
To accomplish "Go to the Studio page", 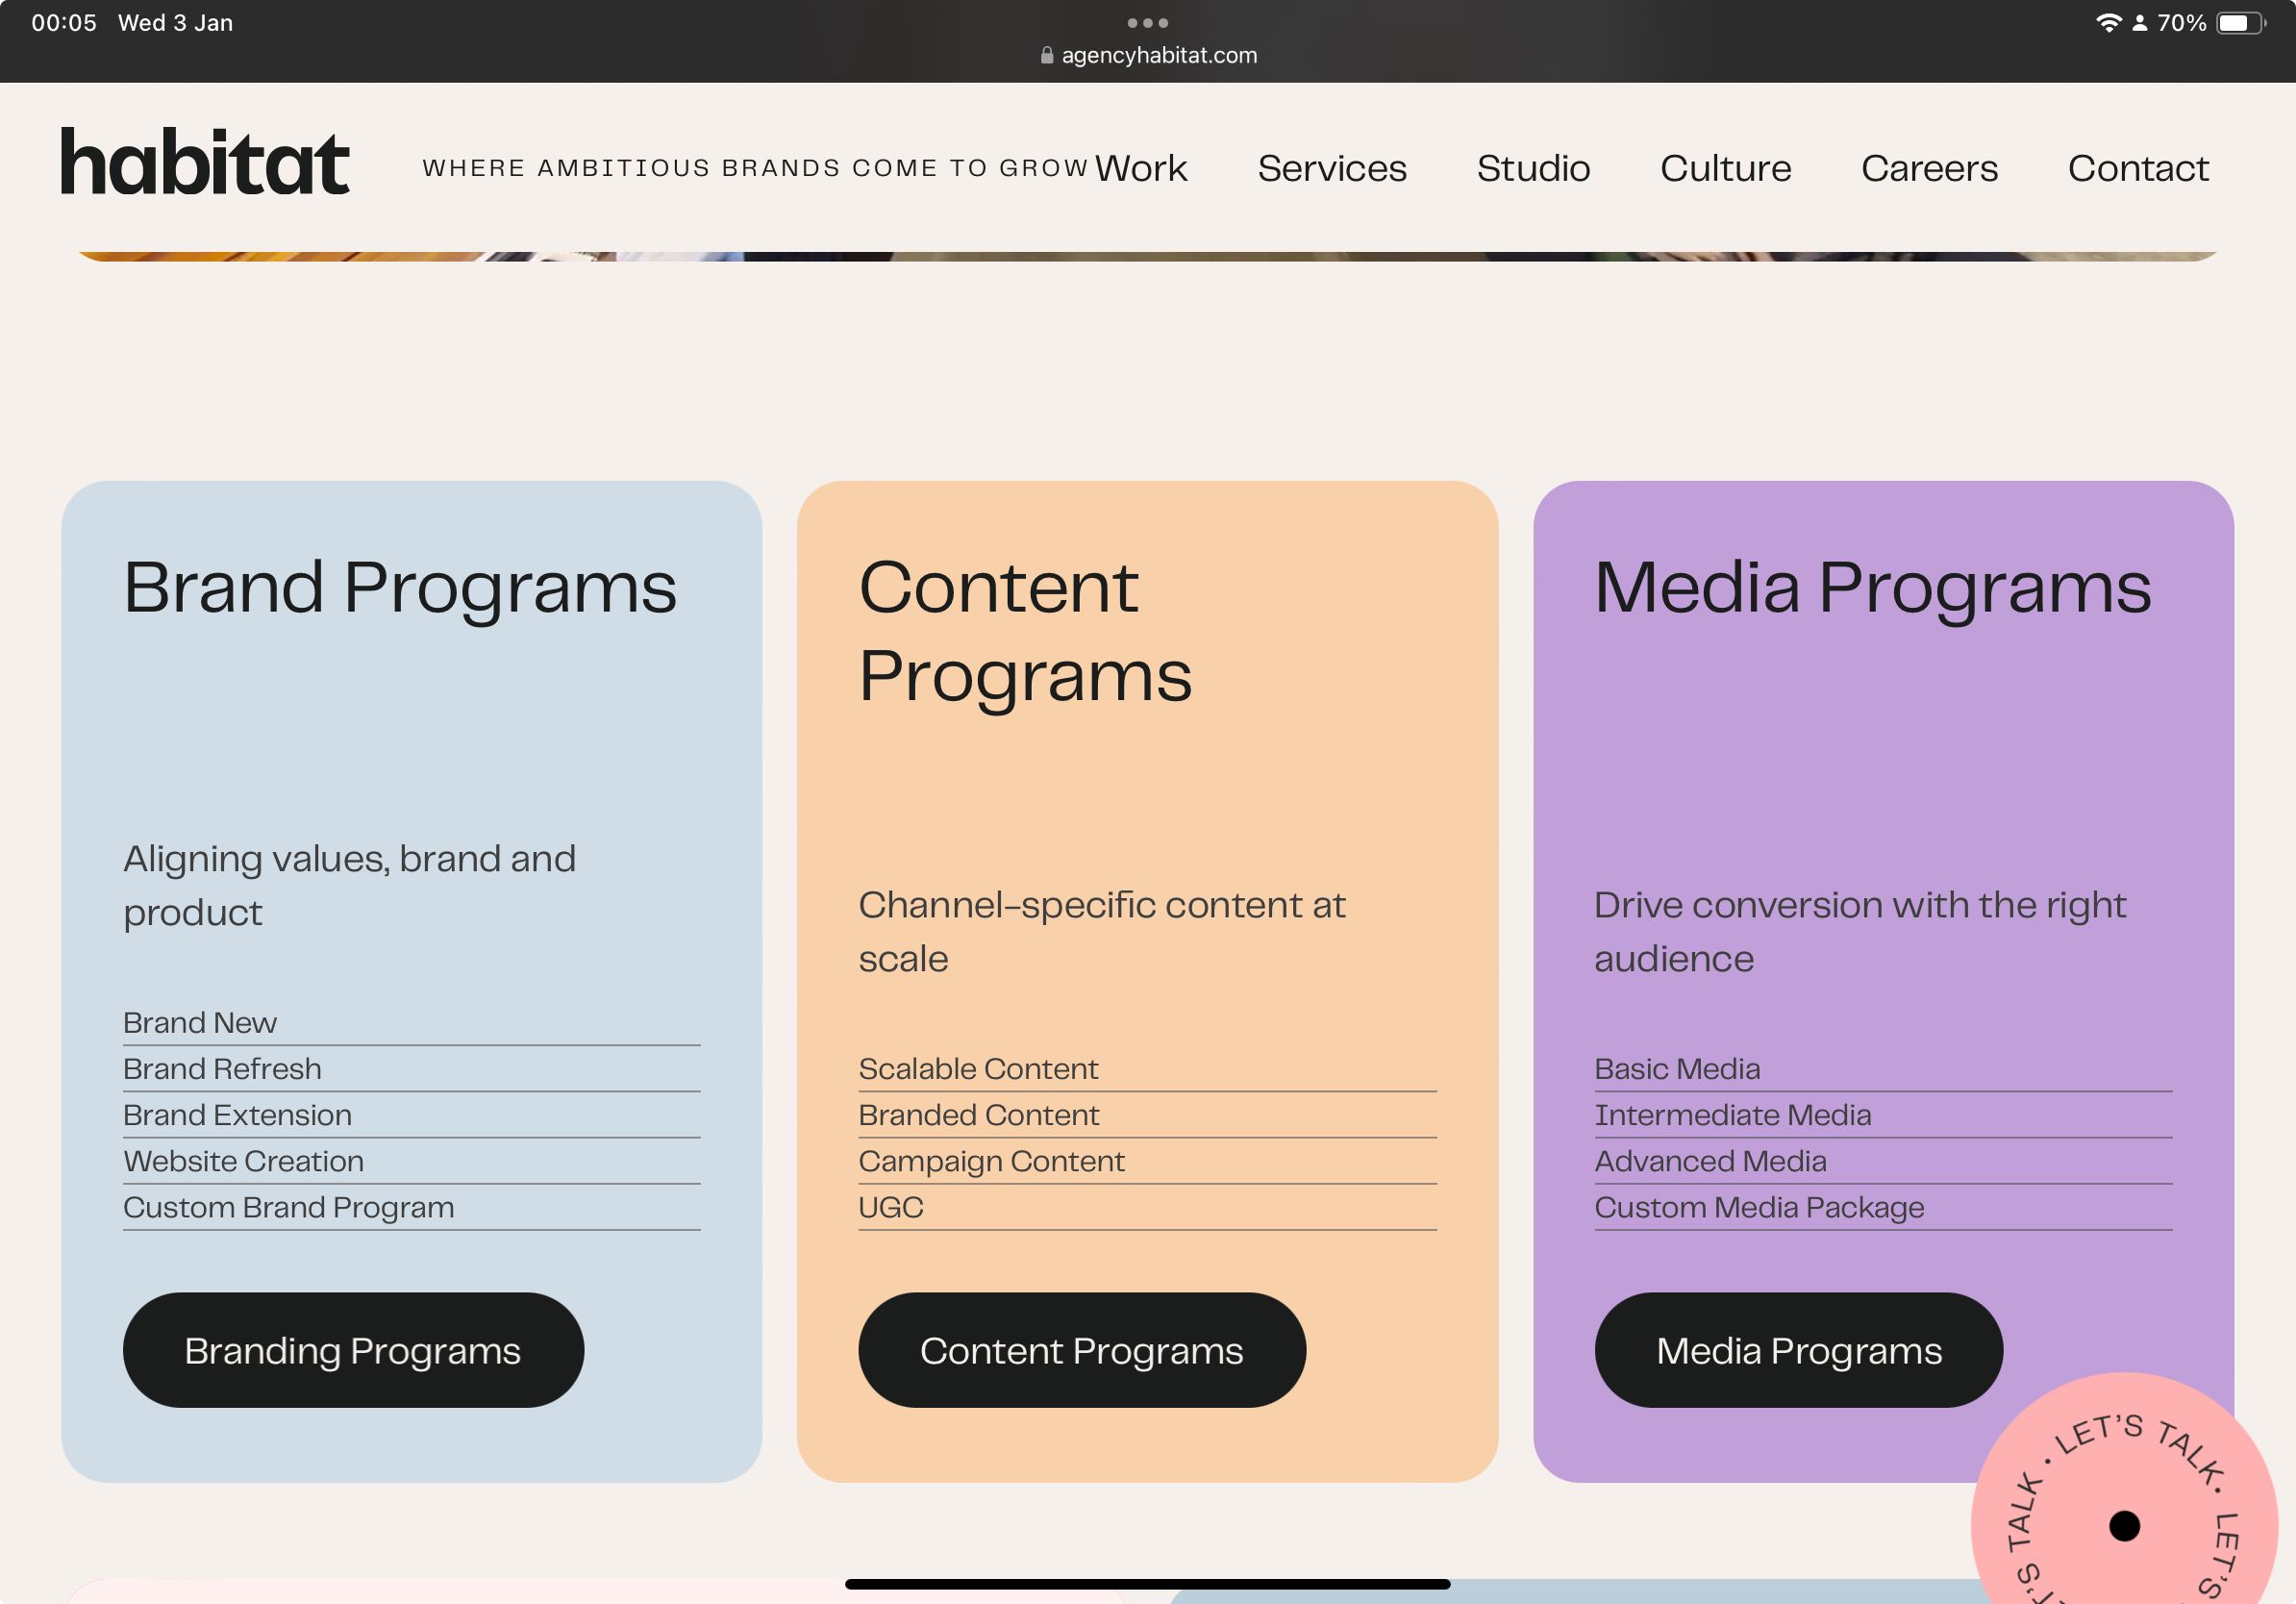I will [1533, 168].
